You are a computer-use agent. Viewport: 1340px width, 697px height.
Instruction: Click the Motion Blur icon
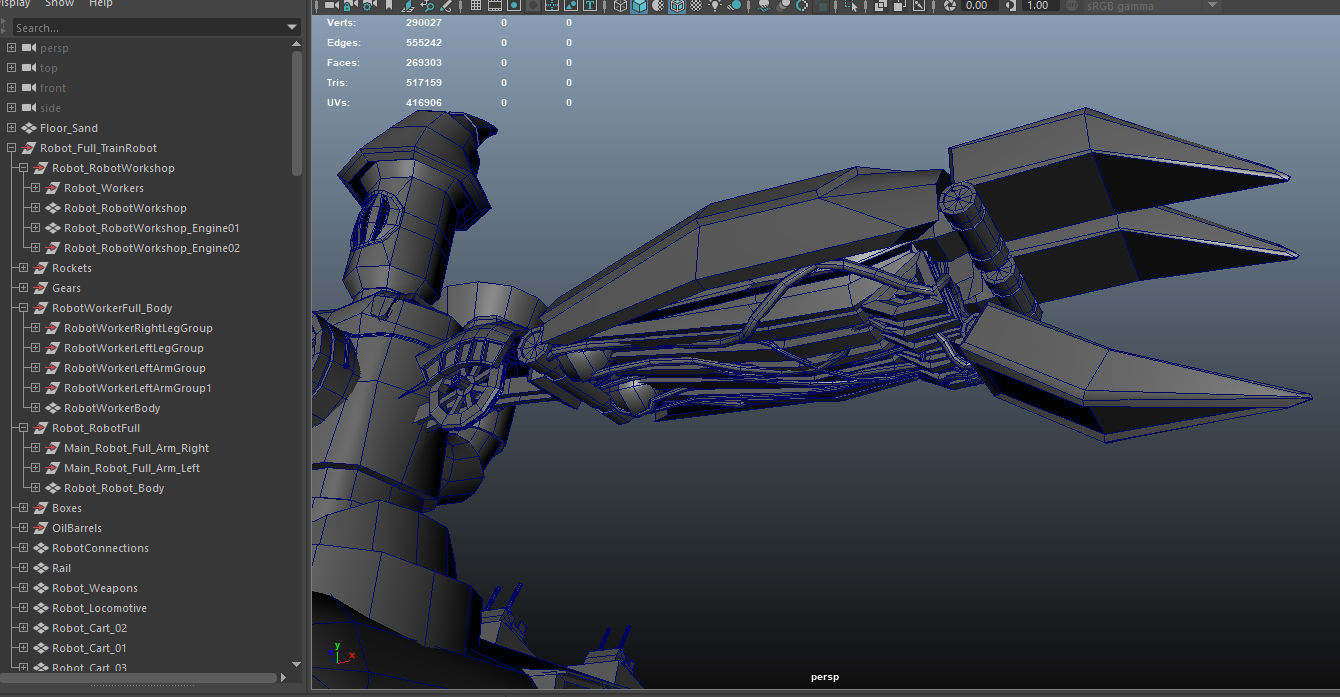(782, 5)
